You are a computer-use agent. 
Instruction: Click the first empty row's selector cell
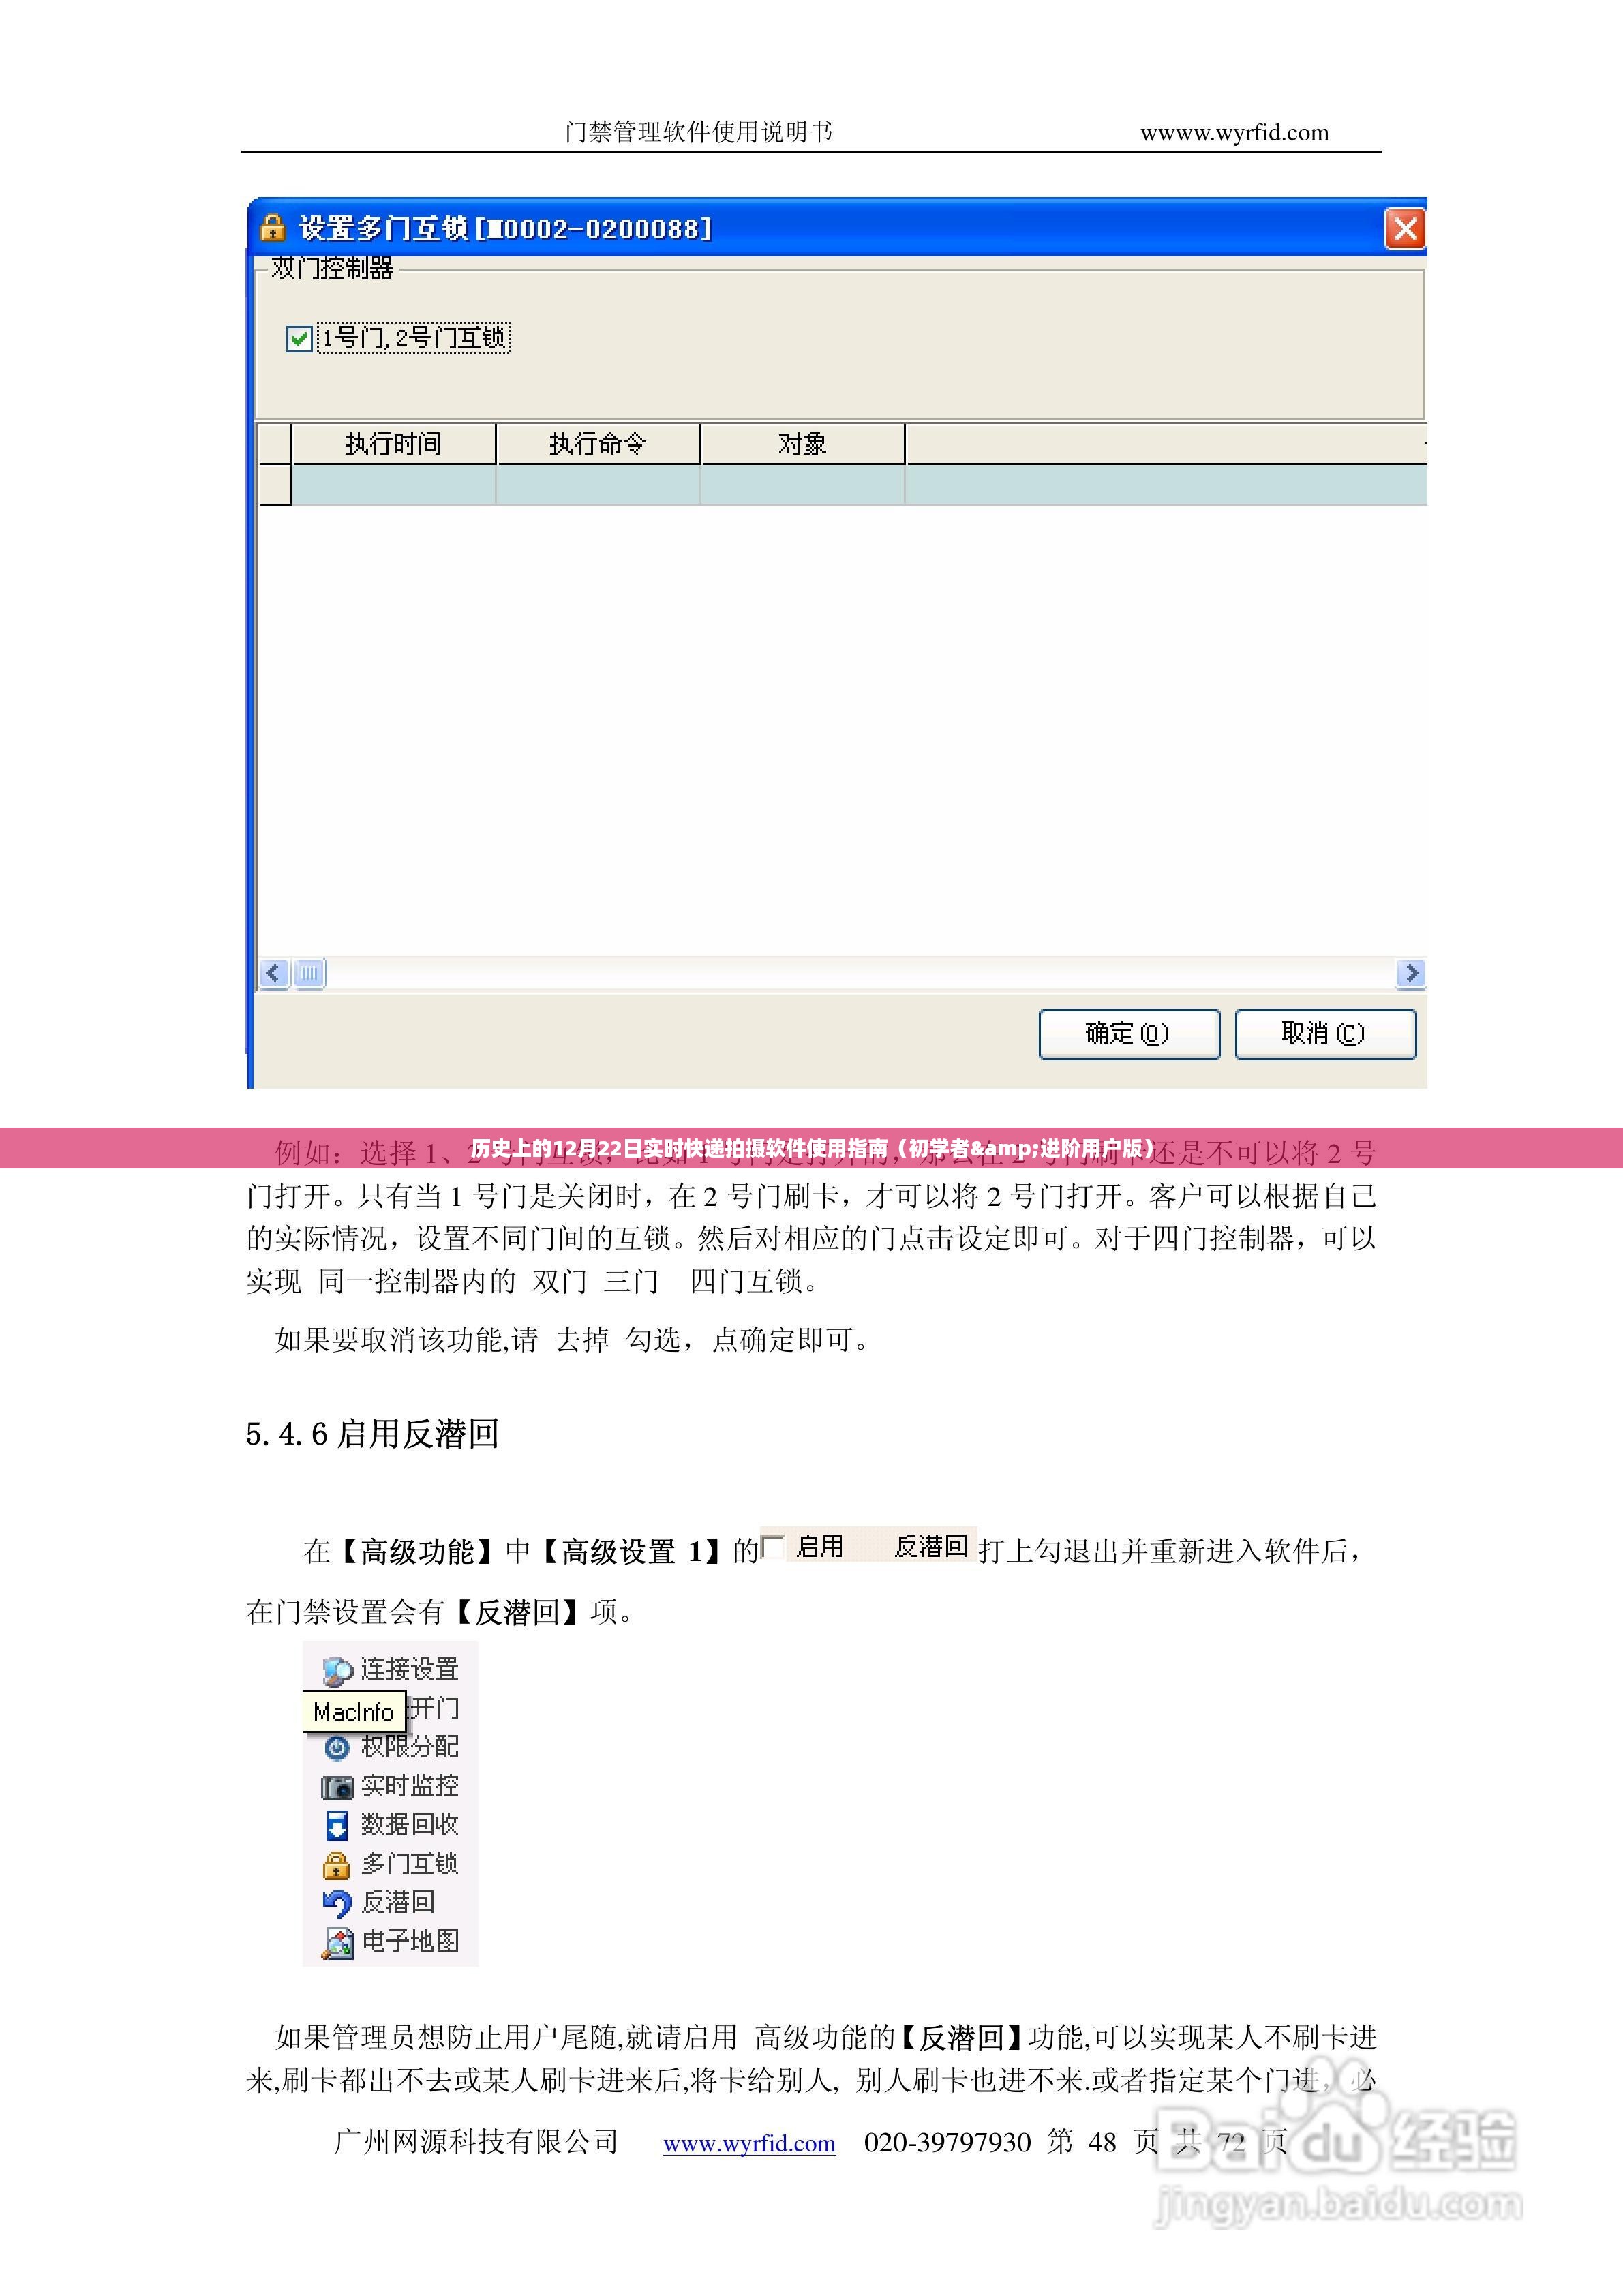click(274, 484)
